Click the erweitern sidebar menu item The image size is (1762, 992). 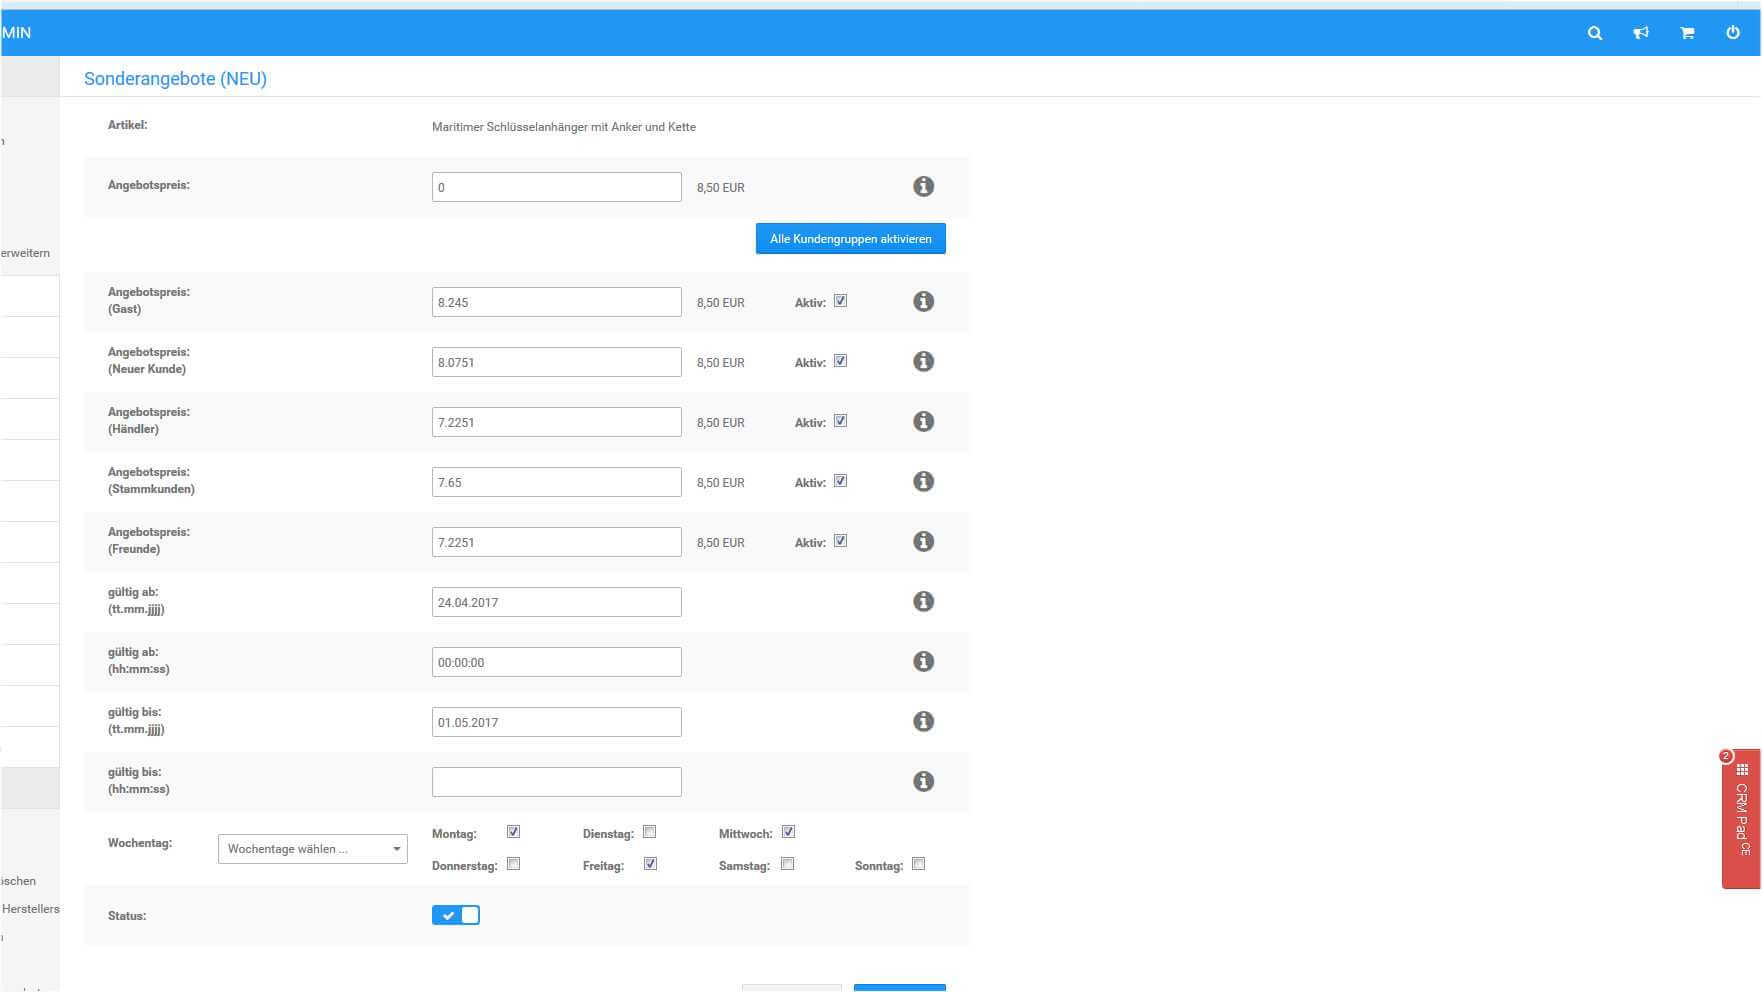tap(26, 253)
